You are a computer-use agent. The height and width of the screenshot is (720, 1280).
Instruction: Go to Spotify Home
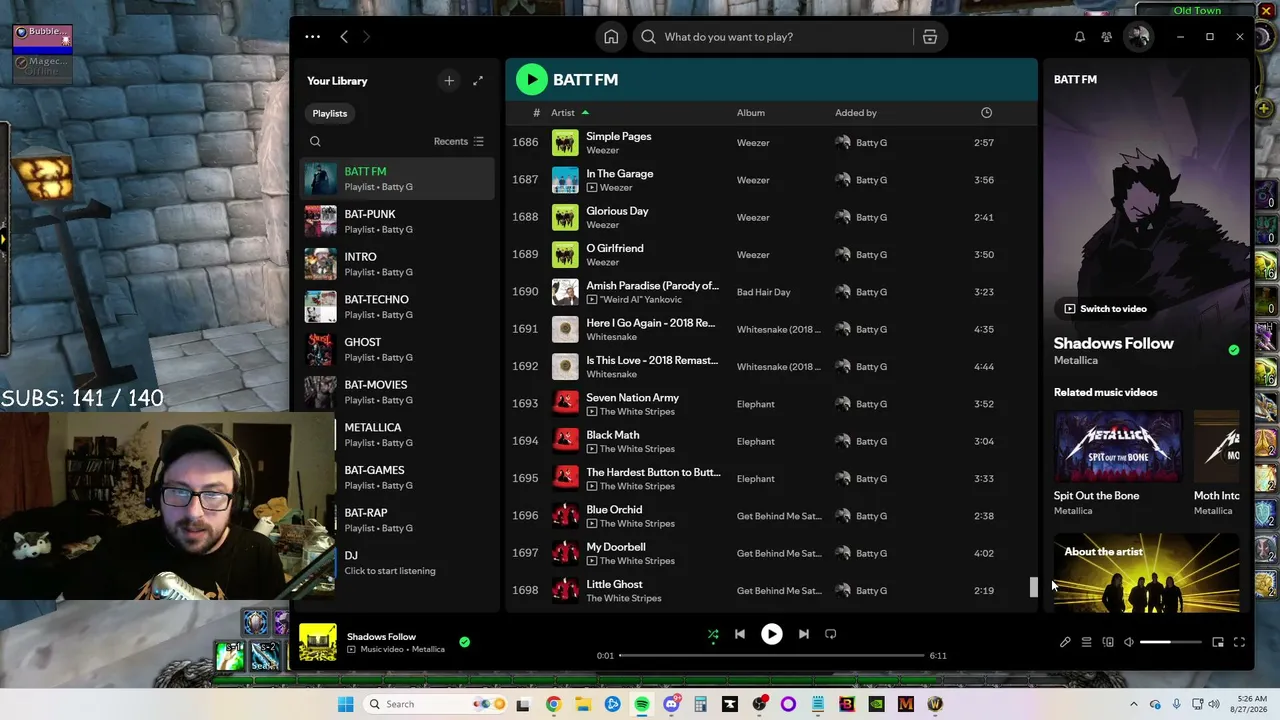pyautogui.click(x=611, y=37)
